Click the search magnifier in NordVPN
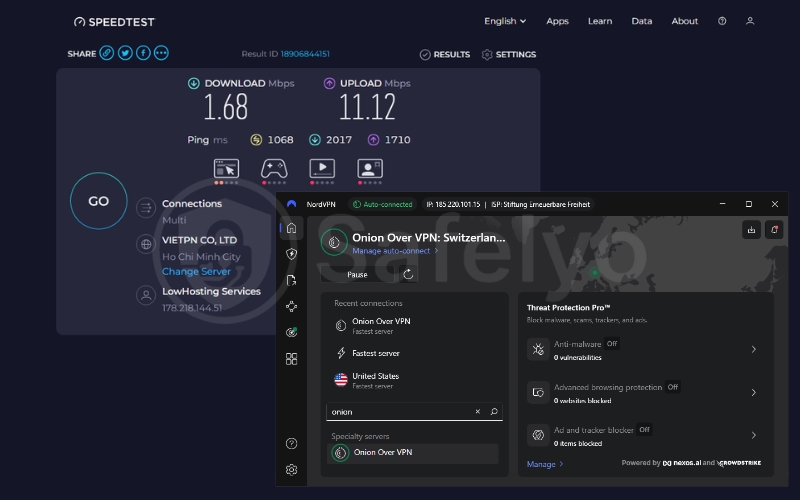 coord(494,411)
